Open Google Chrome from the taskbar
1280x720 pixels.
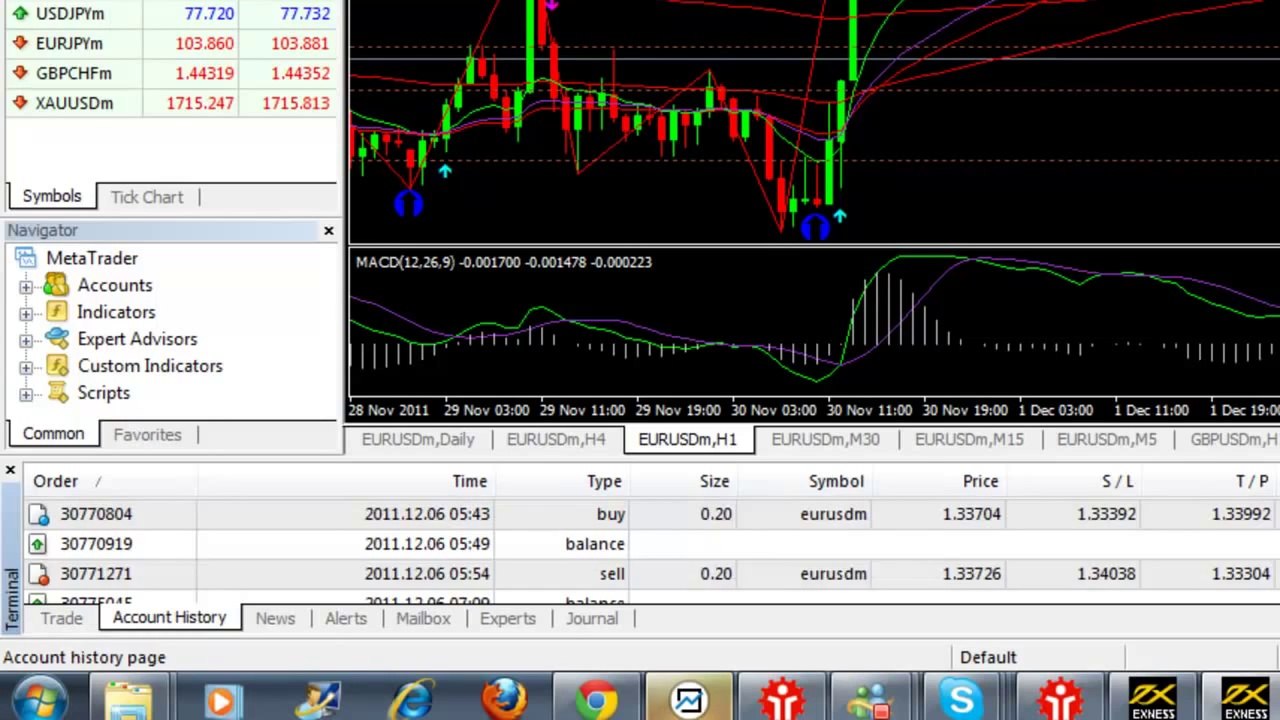(x=597, y=699)
